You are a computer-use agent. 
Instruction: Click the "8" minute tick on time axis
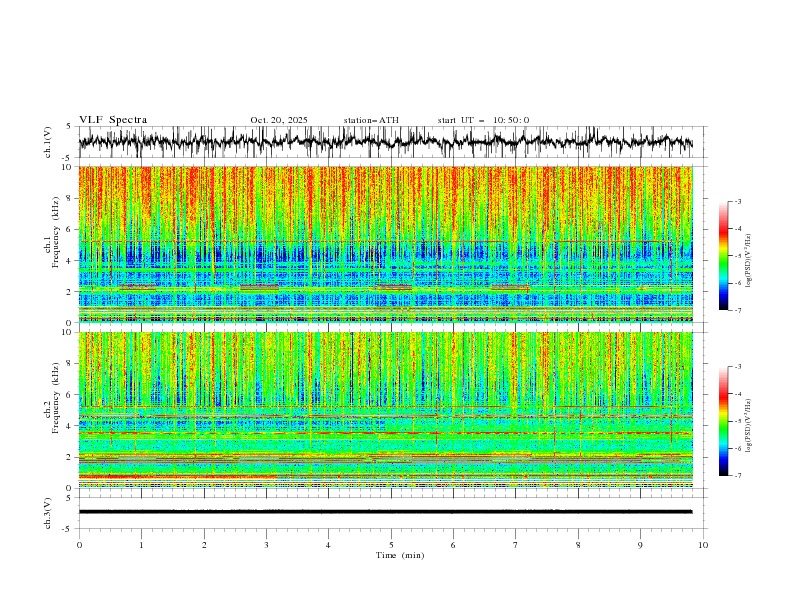coord(578,545)
